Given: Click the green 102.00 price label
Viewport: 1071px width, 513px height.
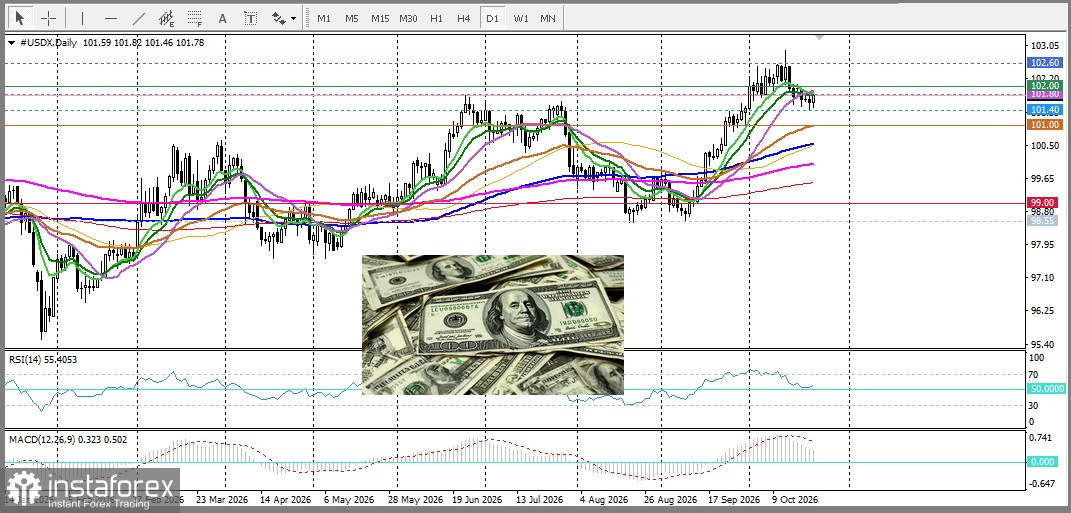Looking at the screenshot, I should click(x=1044, y=85).
